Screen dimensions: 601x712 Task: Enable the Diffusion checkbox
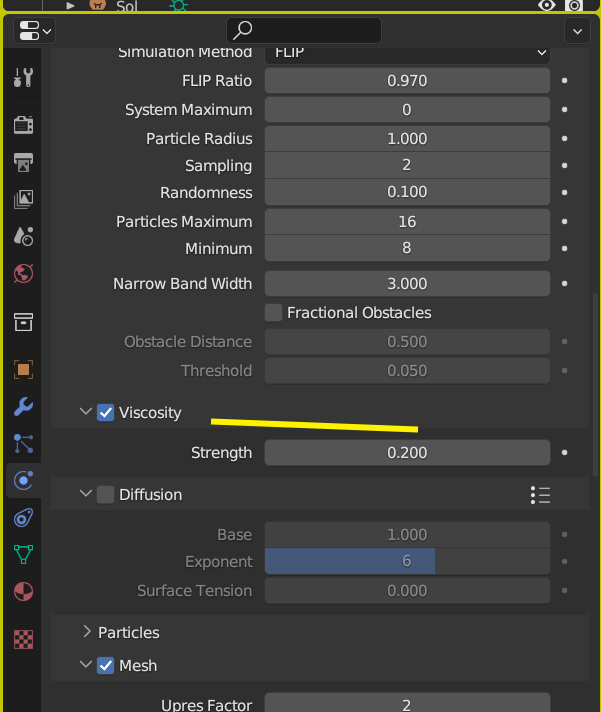[x=106, y=494]
